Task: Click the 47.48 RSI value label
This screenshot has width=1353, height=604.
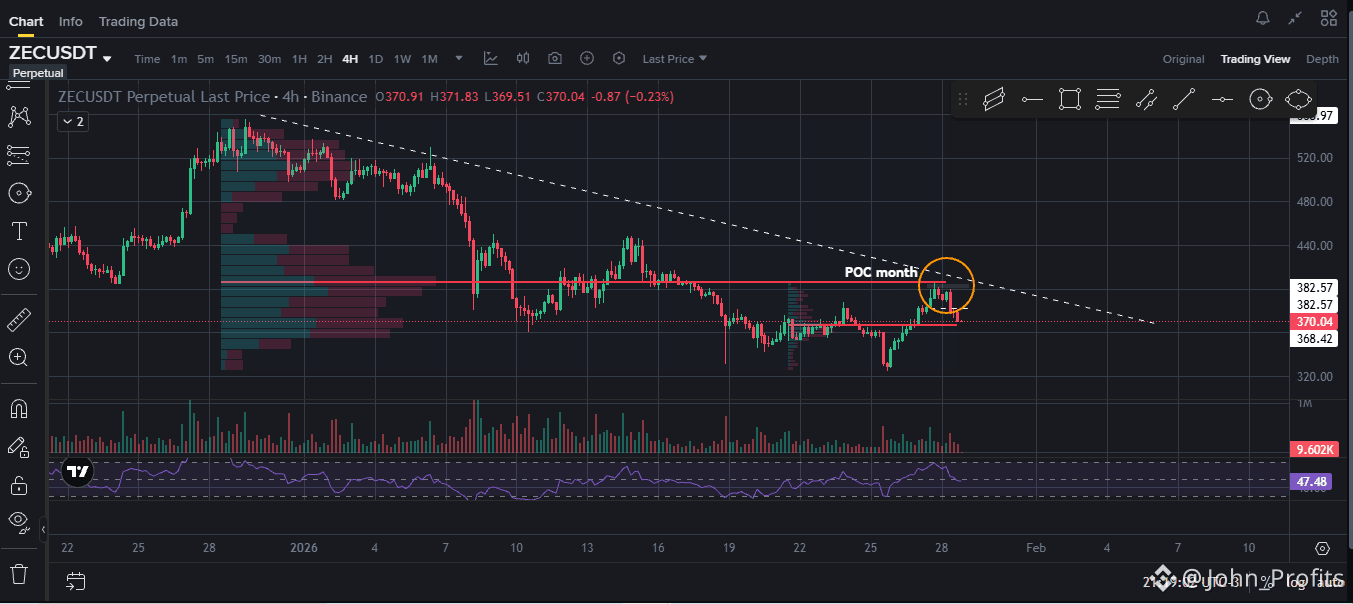Action: click(x=1311, y=482)
